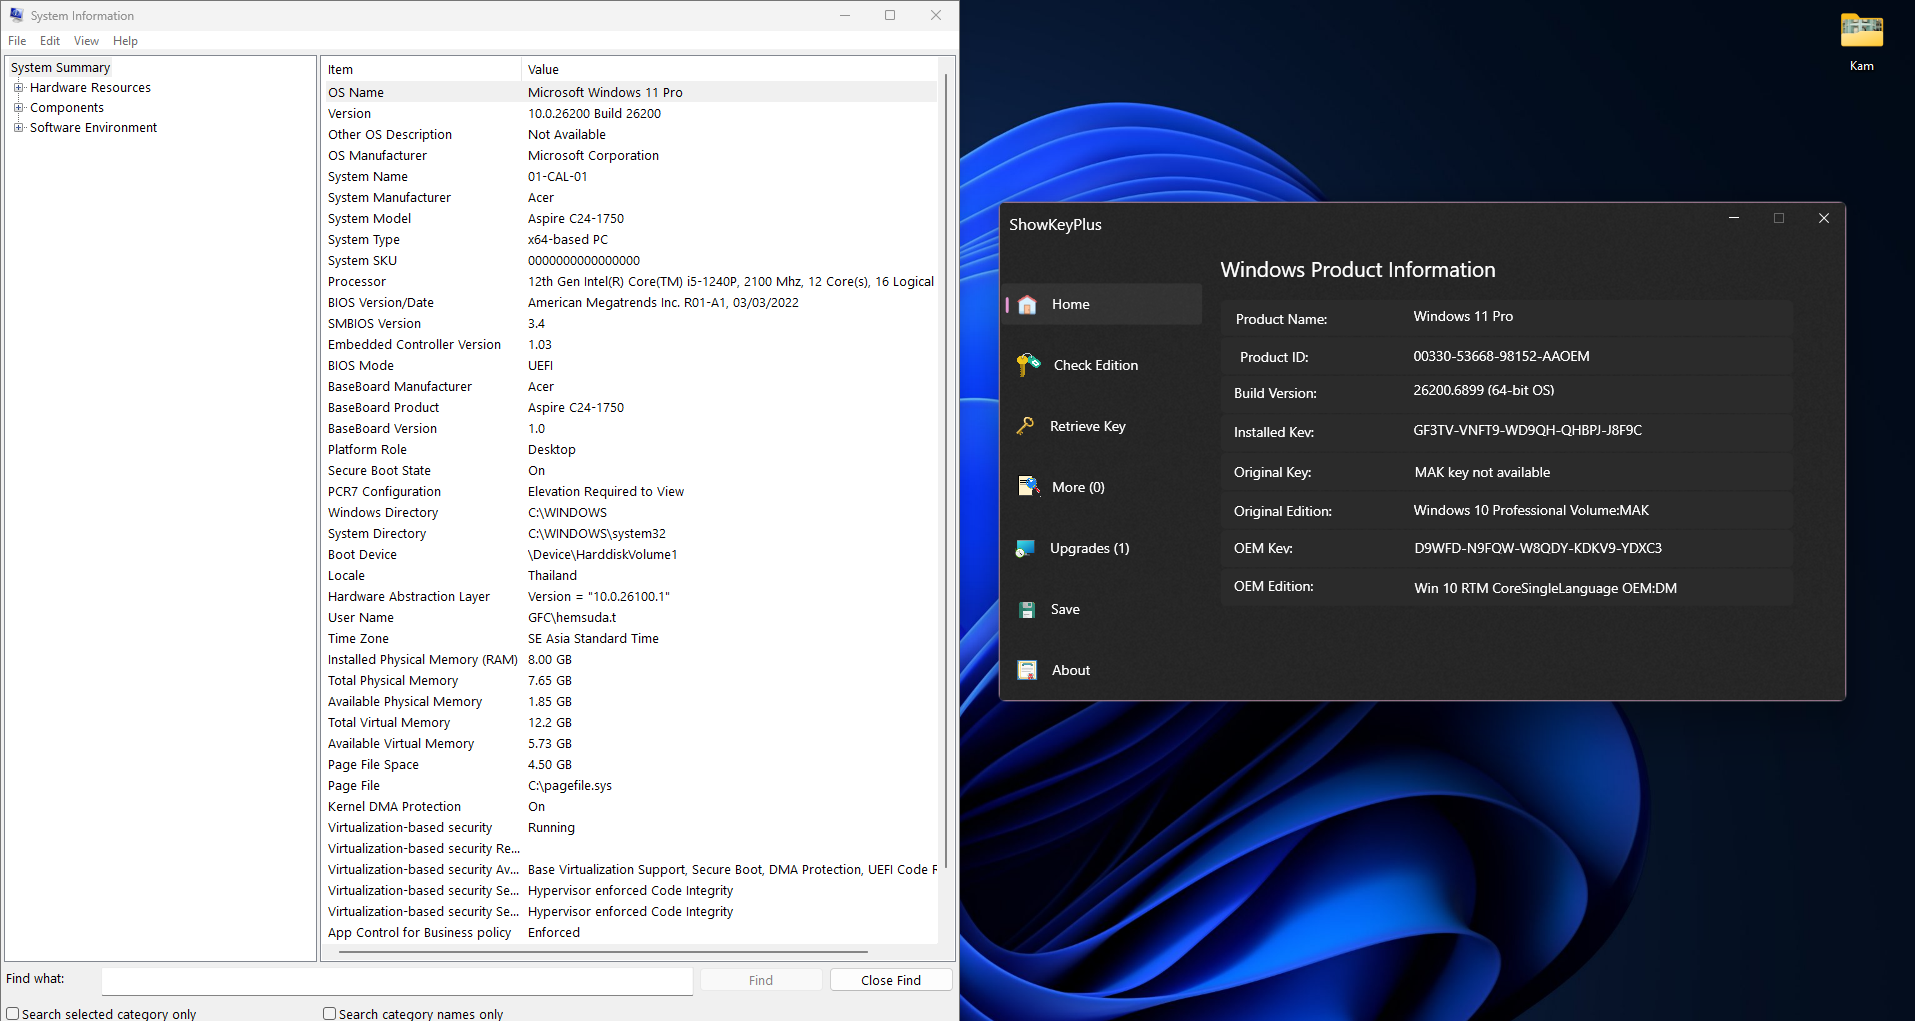Image resolution: width=1915 pixels, height=1021 pixels.
Task: Click the Find what text field
Action: [397, 980]
